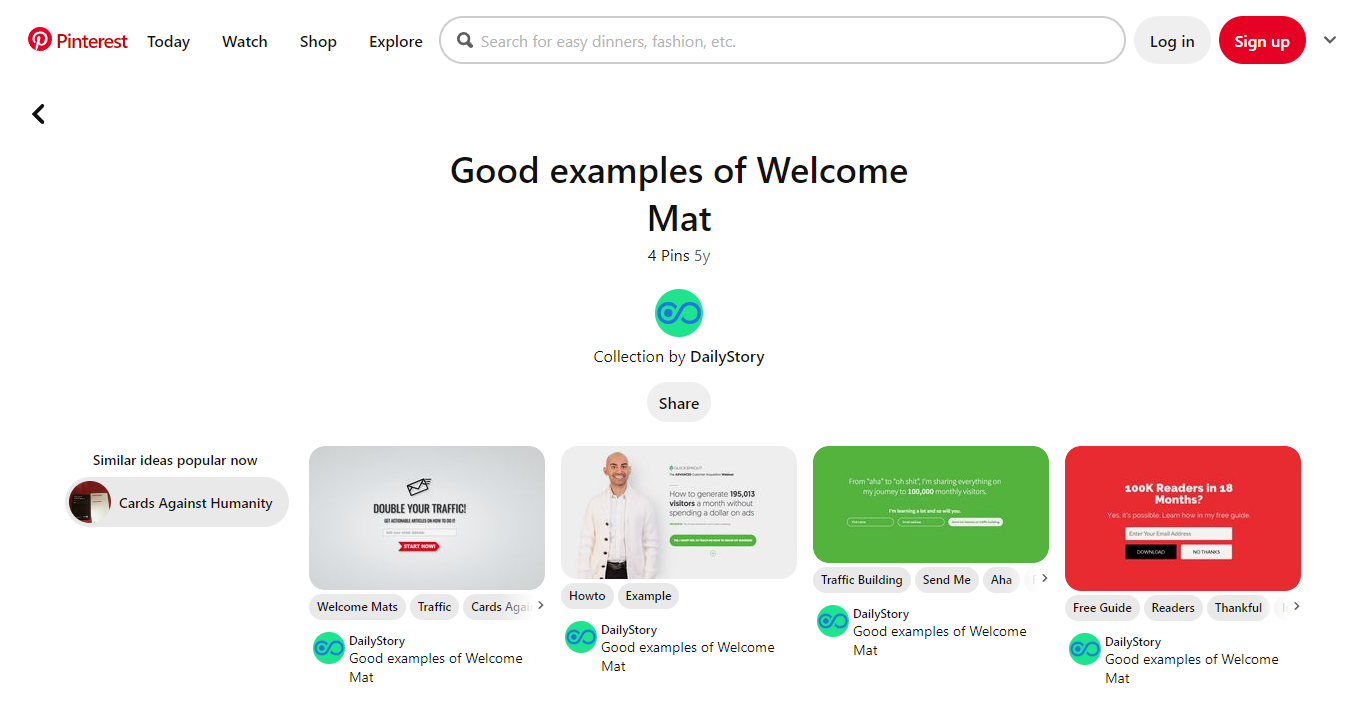Expand hidden tags on the red pin
Image resolution: width=1357 pixels, height=716 pixels.
(1295, 607)
